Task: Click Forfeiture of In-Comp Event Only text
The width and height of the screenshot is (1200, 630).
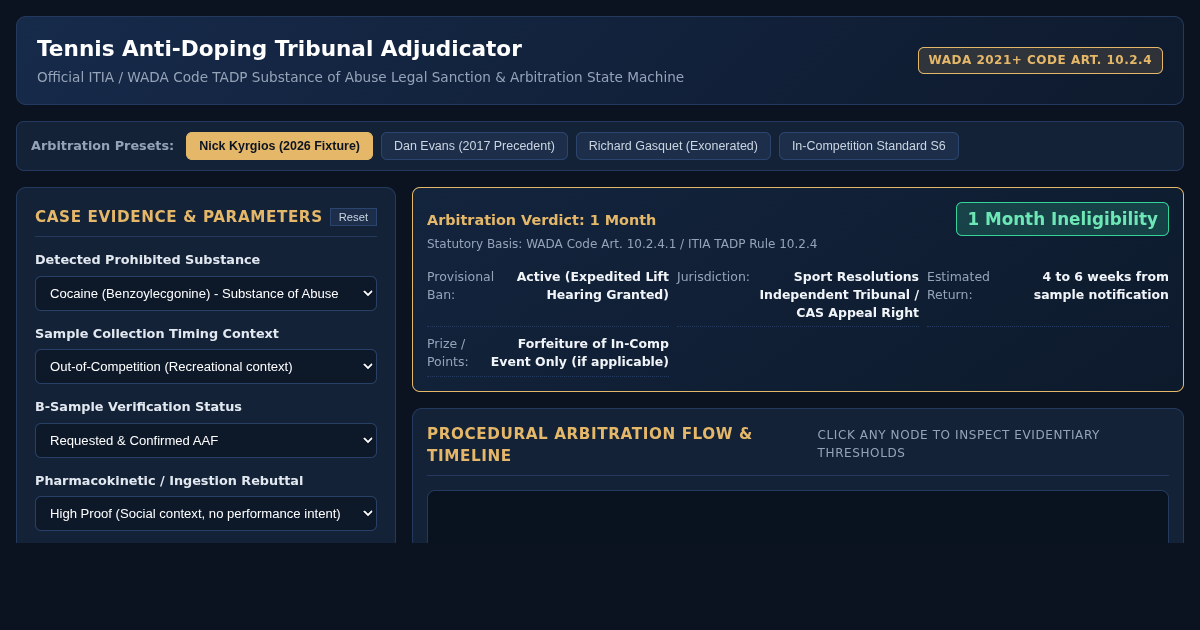Action: 579,353
